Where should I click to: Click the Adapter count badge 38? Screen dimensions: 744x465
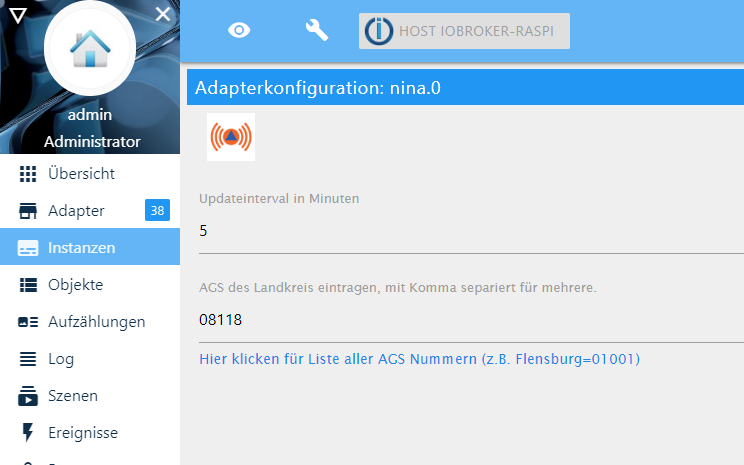point(157,210)
